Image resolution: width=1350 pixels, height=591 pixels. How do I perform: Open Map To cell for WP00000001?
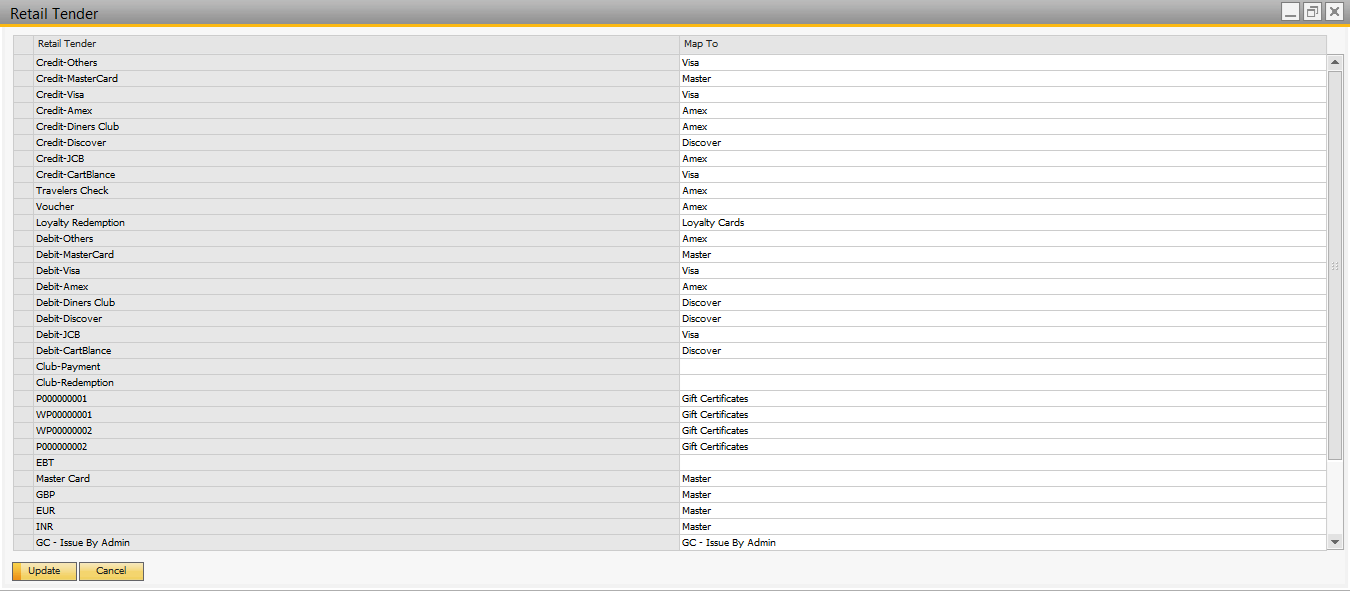click(x=1003, y=415)
